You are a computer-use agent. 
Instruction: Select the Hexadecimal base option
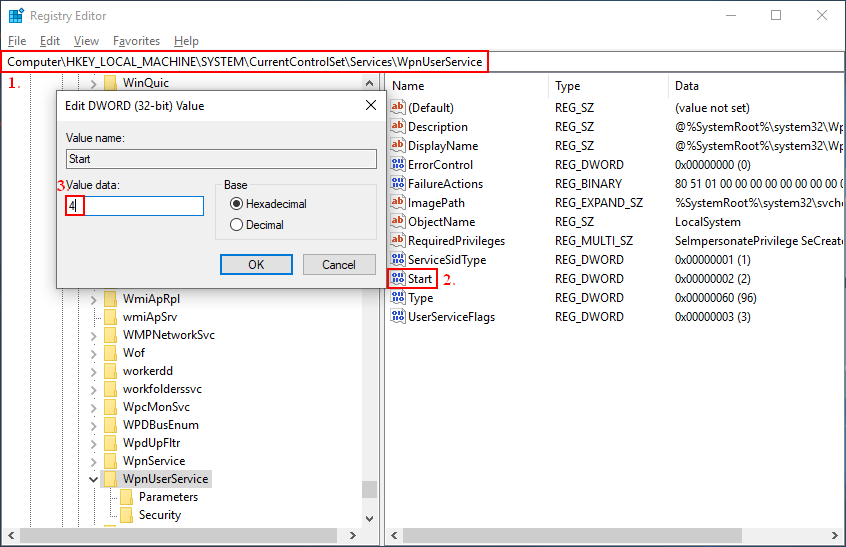[237, 204]
